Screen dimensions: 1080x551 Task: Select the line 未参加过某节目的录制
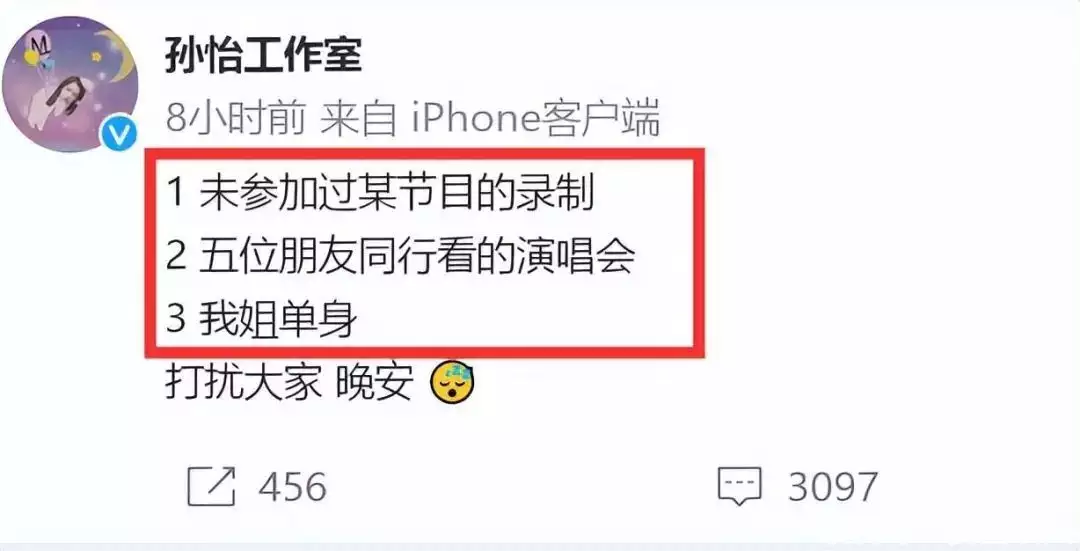coord(380,193)
